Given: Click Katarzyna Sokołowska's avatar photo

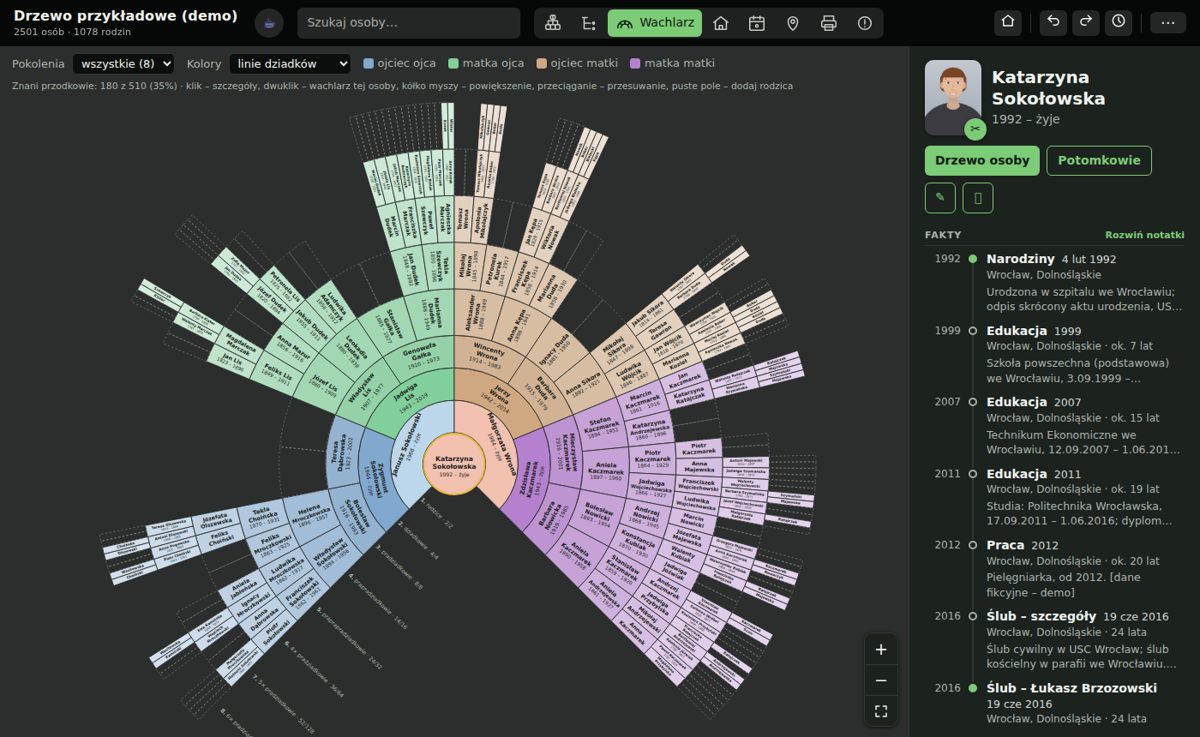Looking at the screenshot, I should click(953, 97).
